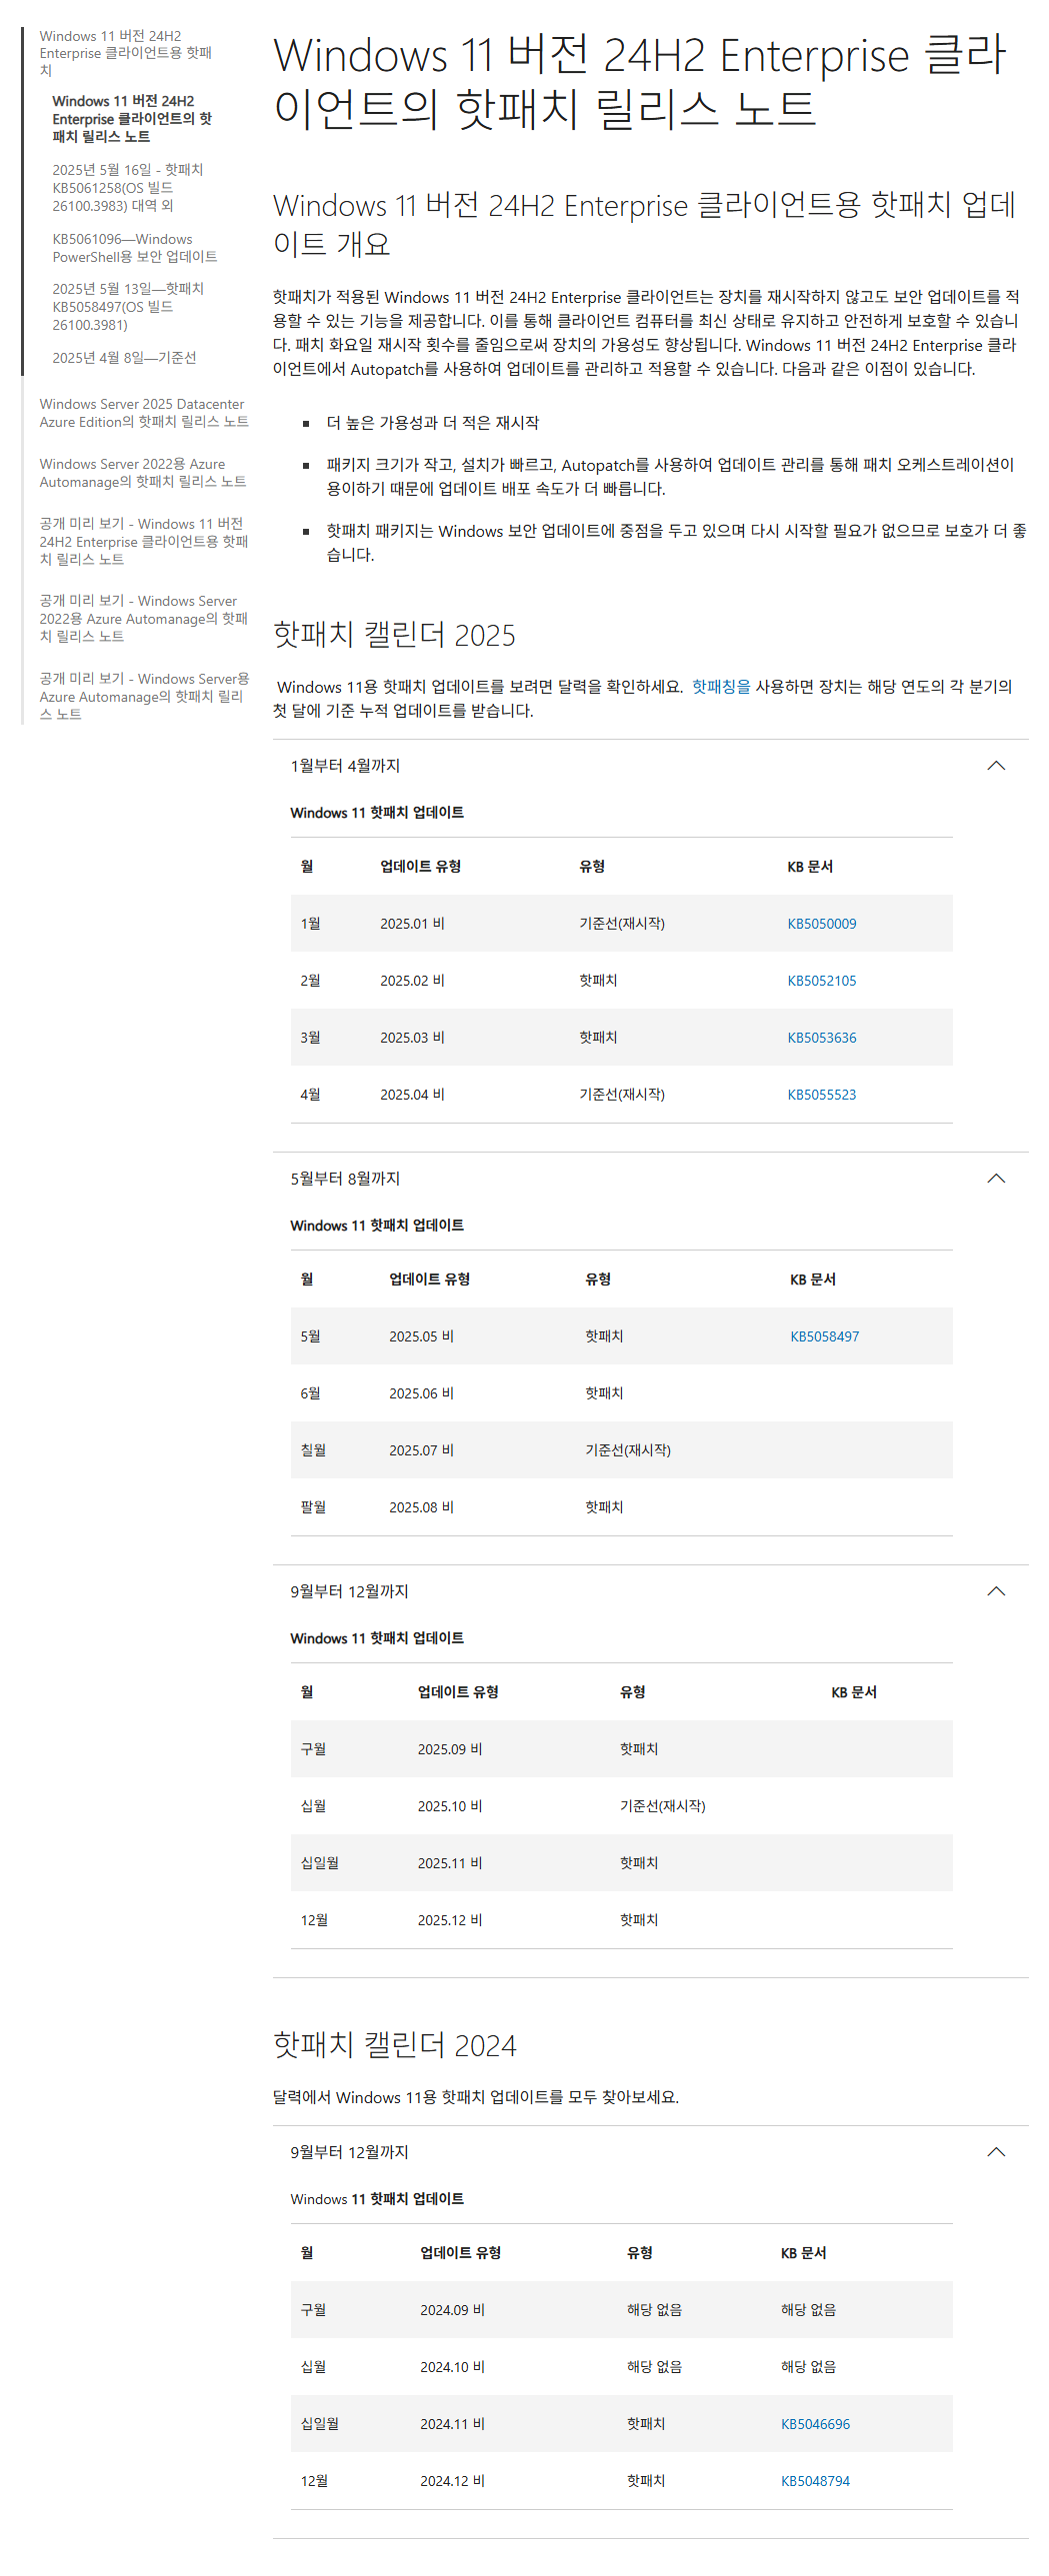Click the 핫패치 캘린더 2024 heading
Image resolution: width=1049 pixels, height=2576 pixels.
tap(394, 2046)
